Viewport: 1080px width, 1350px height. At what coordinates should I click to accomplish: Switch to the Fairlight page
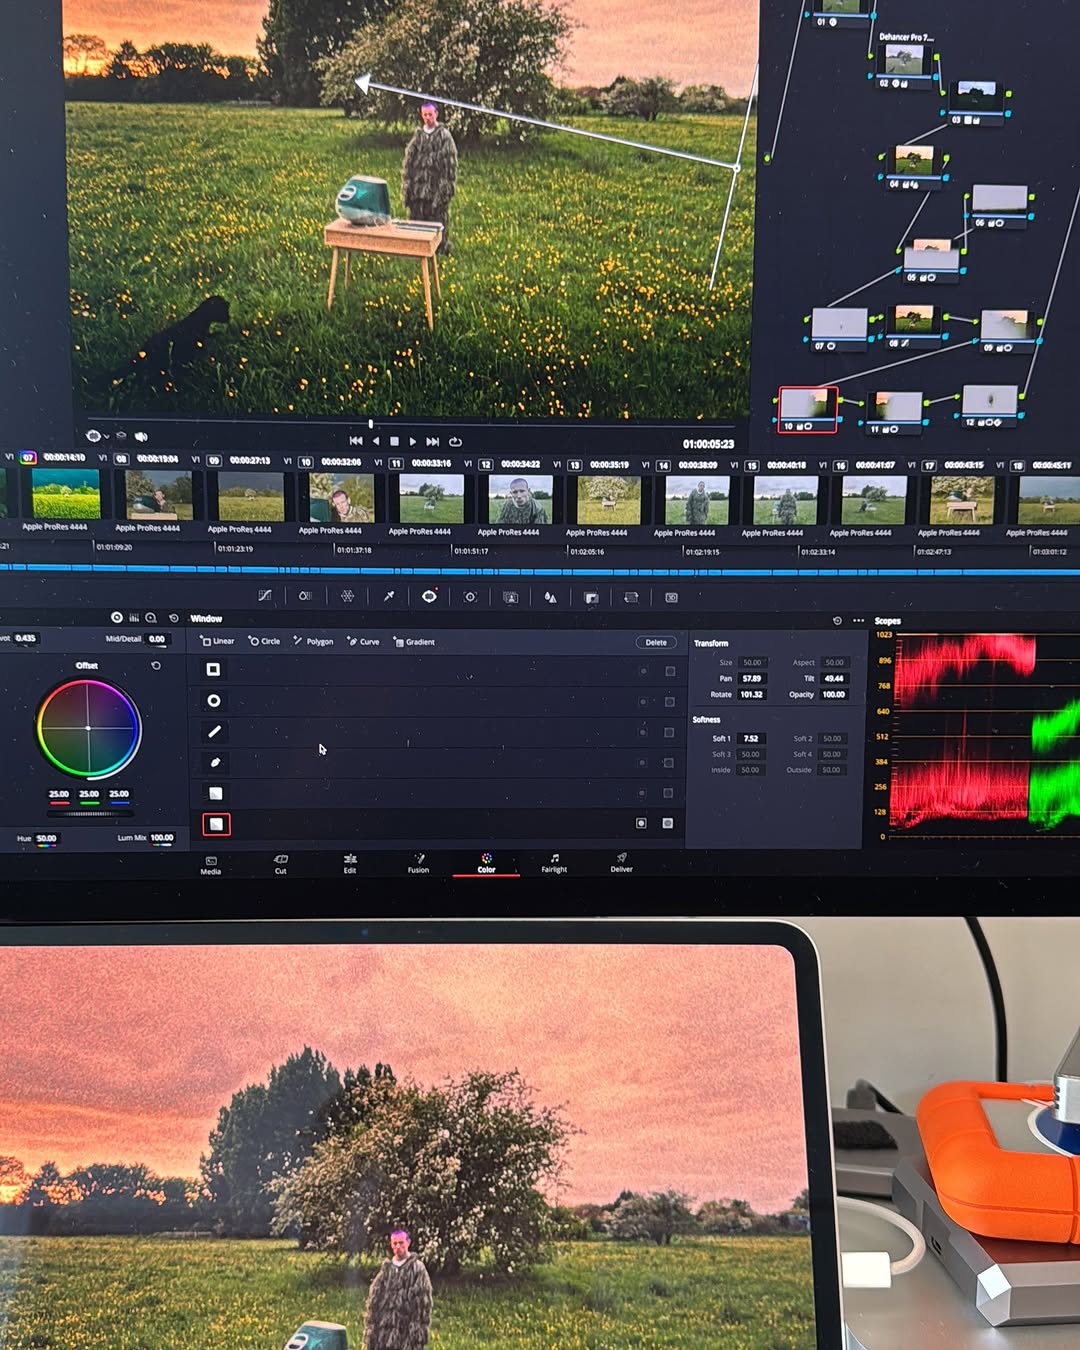554,863
